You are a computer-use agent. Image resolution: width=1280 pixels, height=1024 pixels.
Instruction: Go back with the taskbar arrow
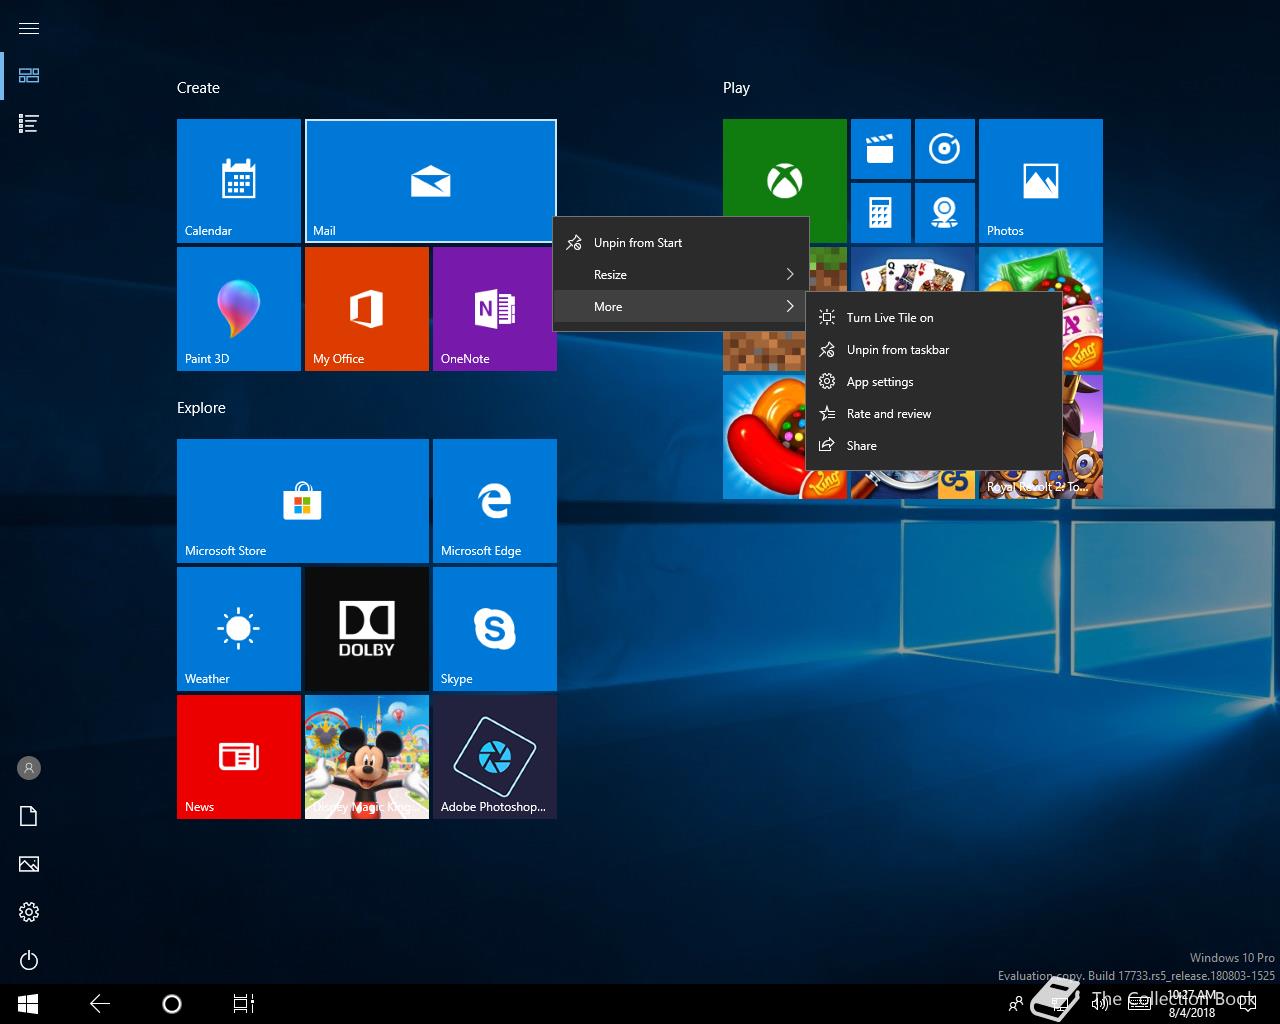tap(100, 1004)
